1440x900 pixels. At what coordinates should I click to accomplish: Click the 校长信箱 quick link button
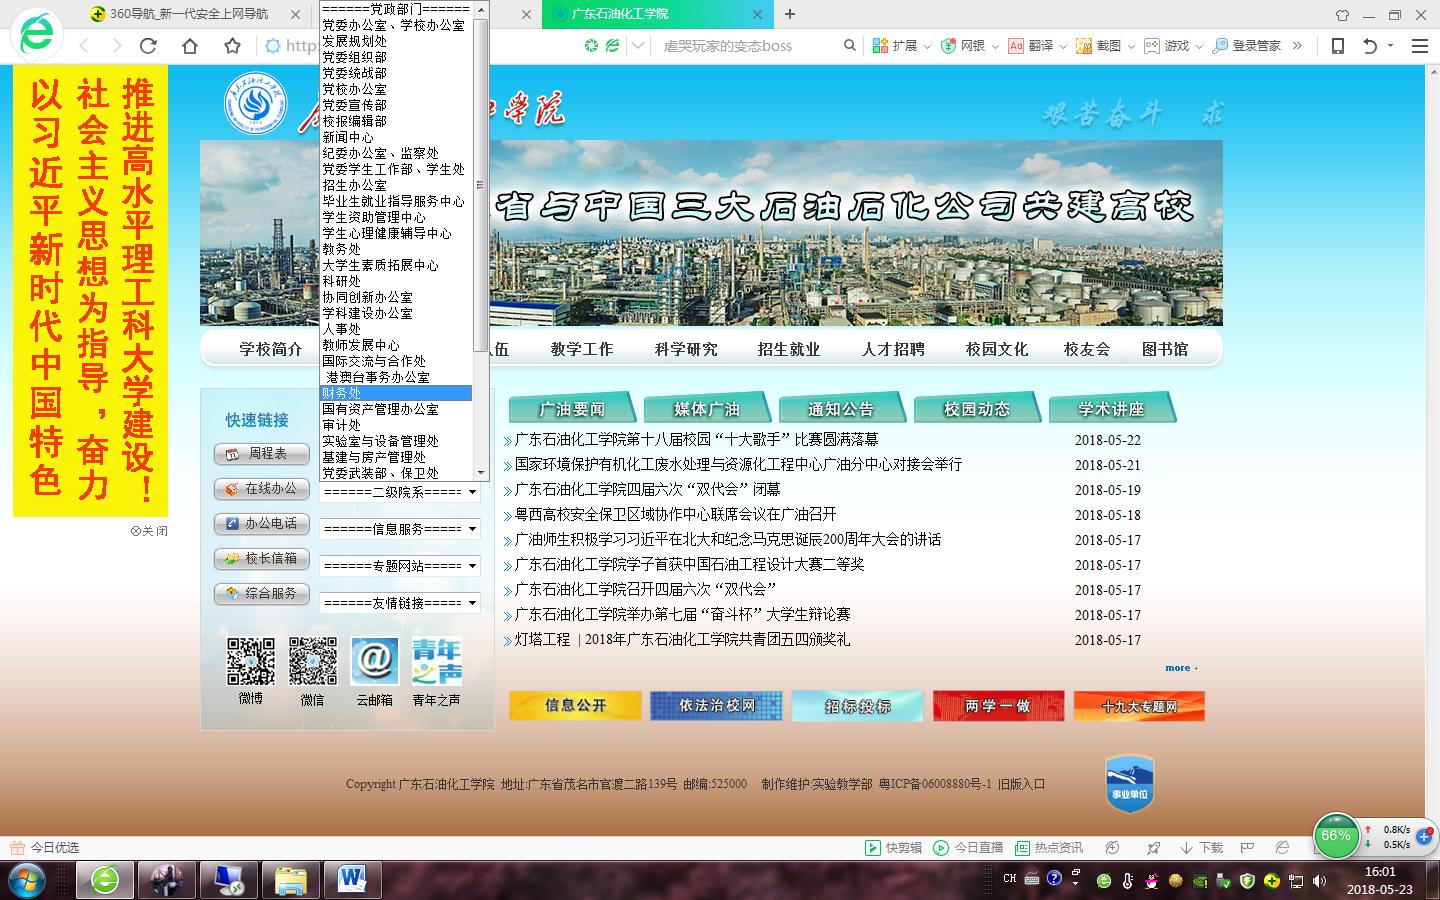pos(262,559)
